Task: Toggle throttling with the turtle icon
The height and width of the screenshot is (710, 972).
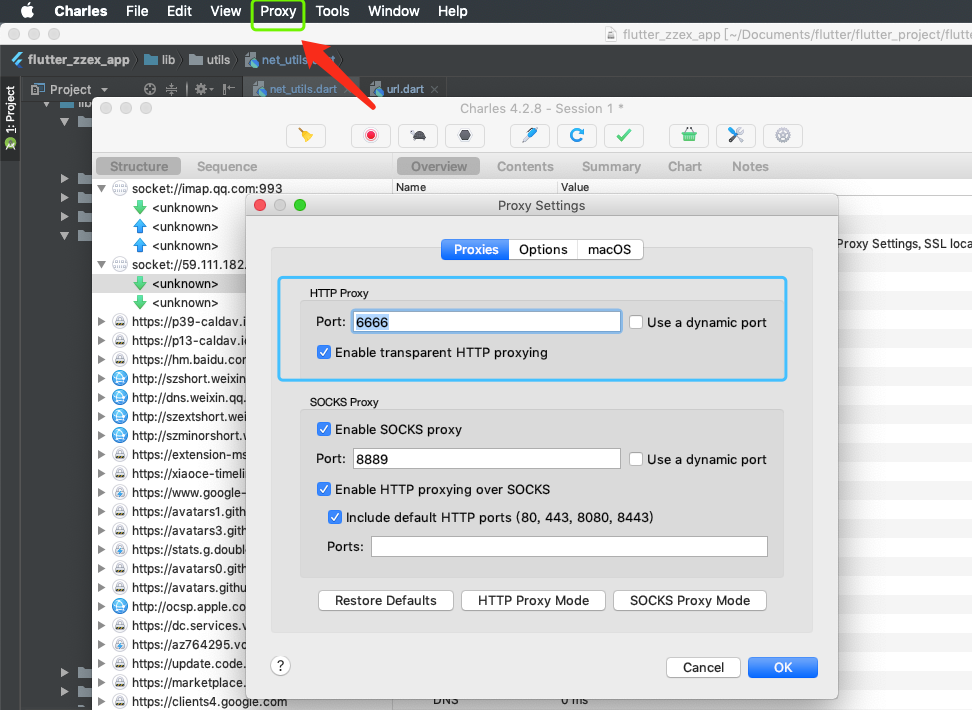Action: coord(418,135)
